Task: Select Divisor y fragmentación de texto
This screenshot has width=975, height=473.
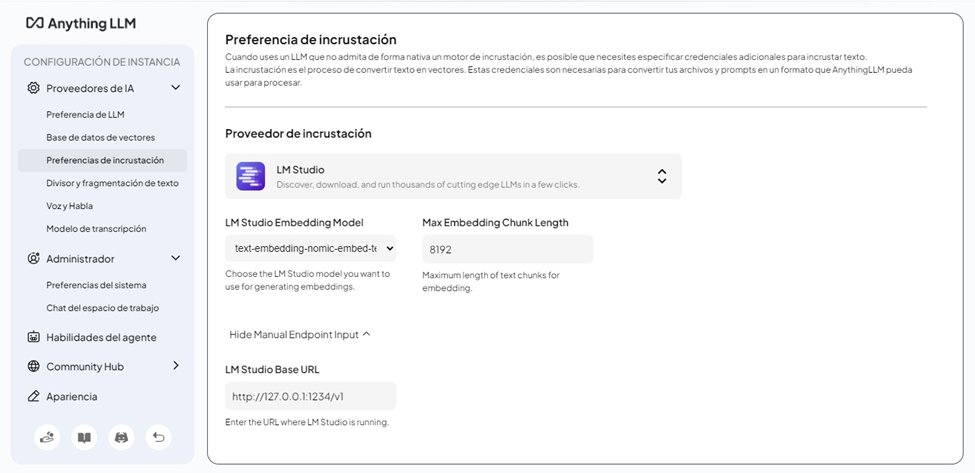Action: click(112, 183)
